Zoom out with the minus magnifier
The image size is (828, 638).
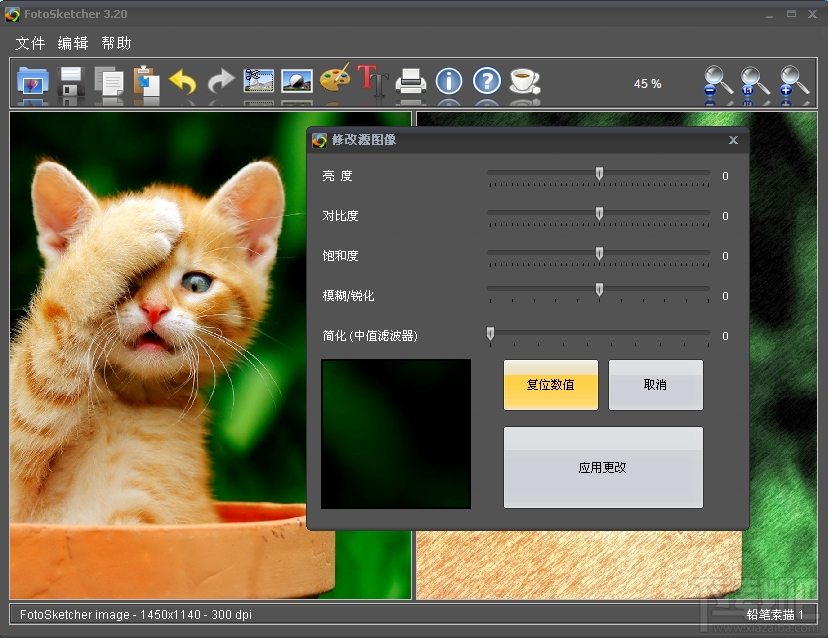click(718, 81)
